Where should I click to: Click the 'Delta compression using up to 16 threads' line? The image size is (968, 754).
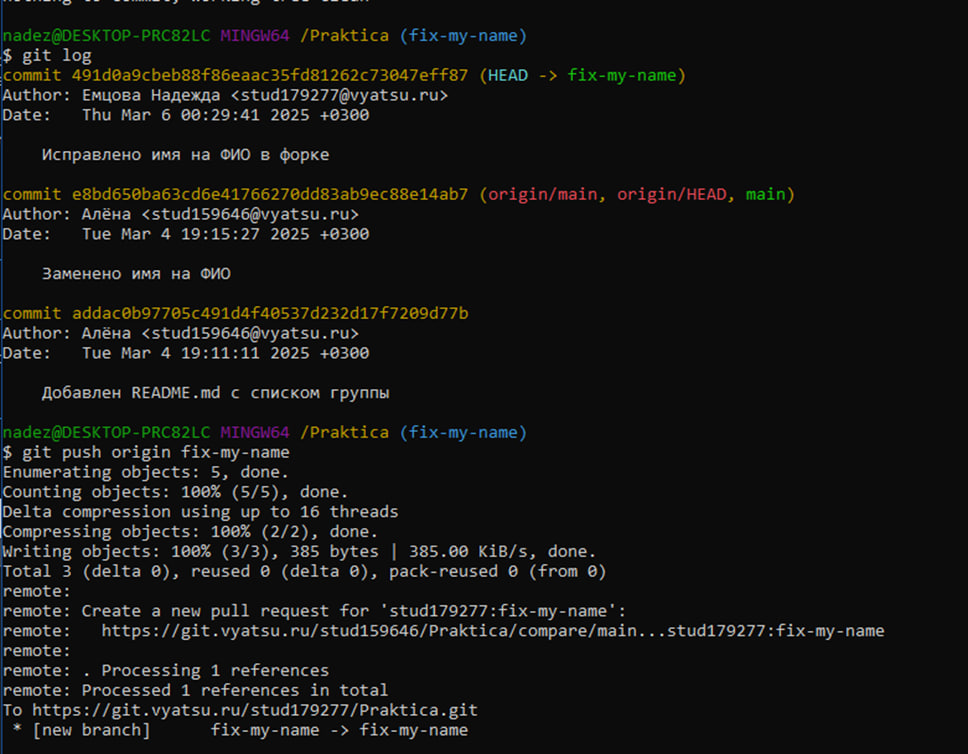tap(200, 512)
